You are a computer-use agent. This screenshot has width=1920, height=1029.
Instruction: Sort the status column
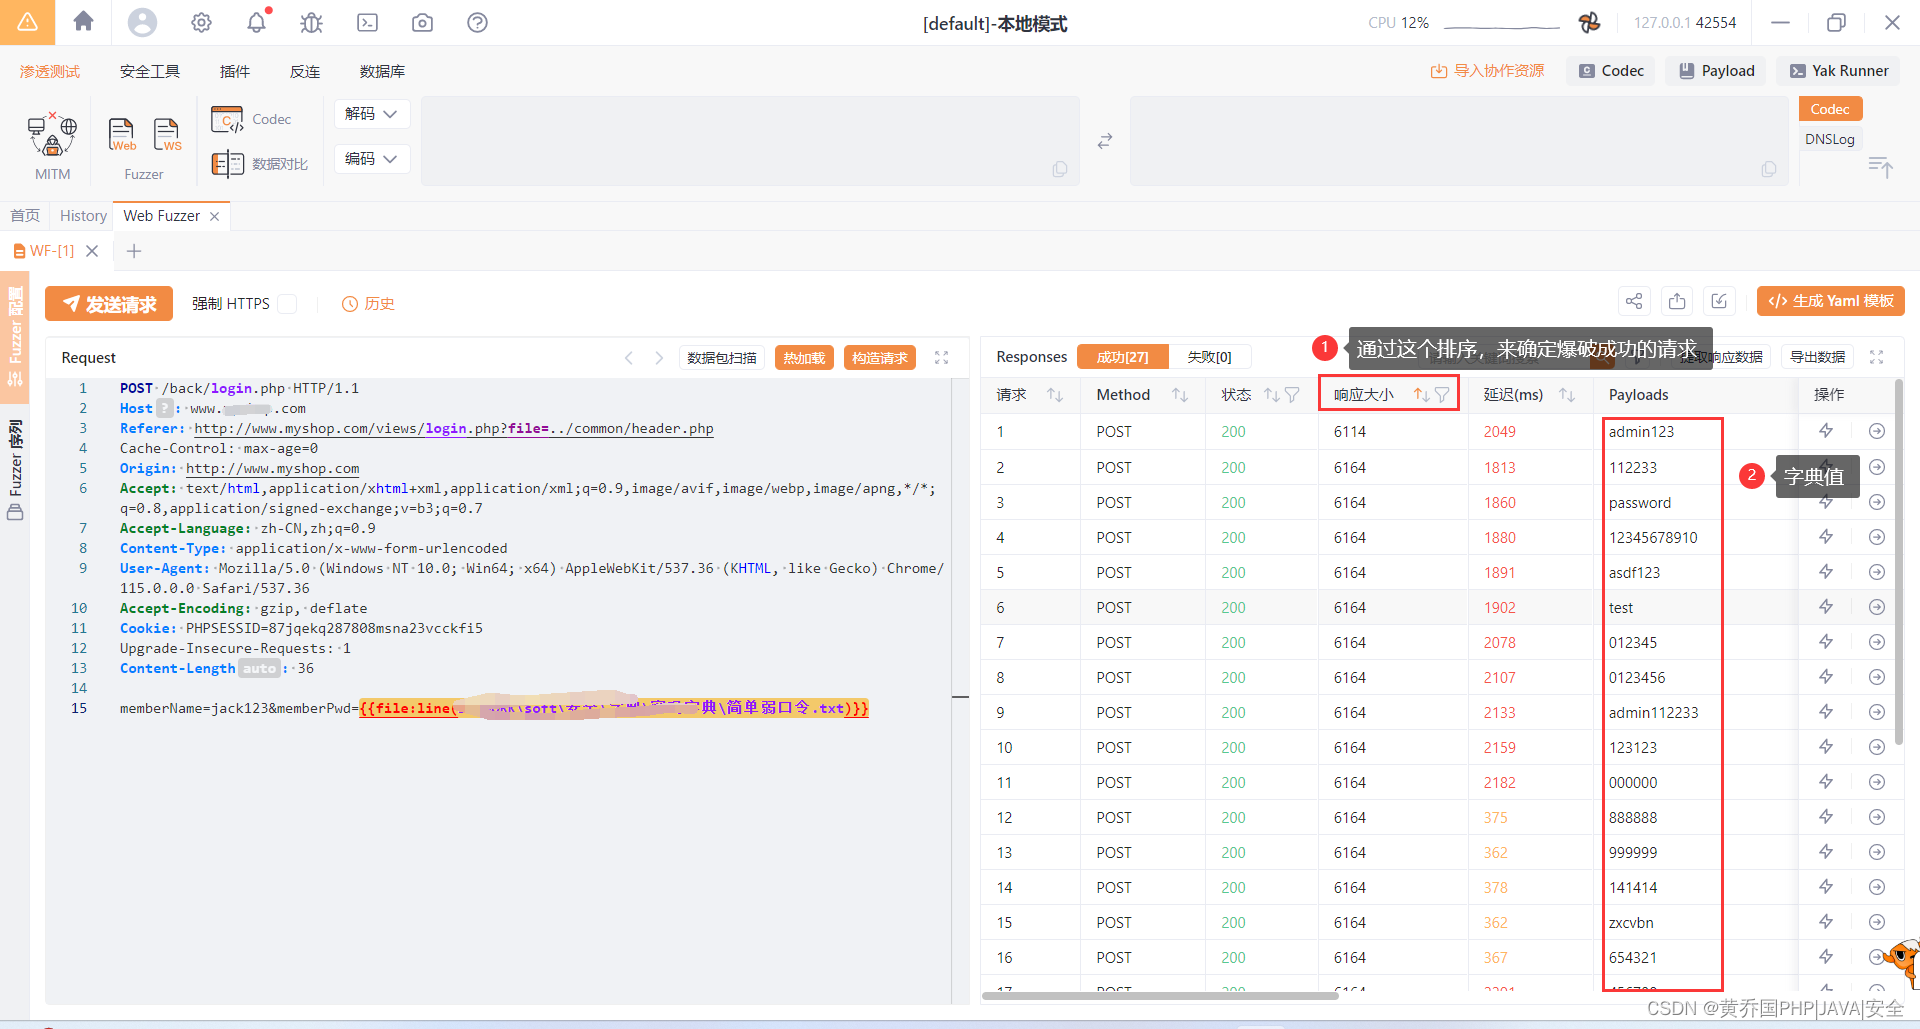(x=1271, y=395)
